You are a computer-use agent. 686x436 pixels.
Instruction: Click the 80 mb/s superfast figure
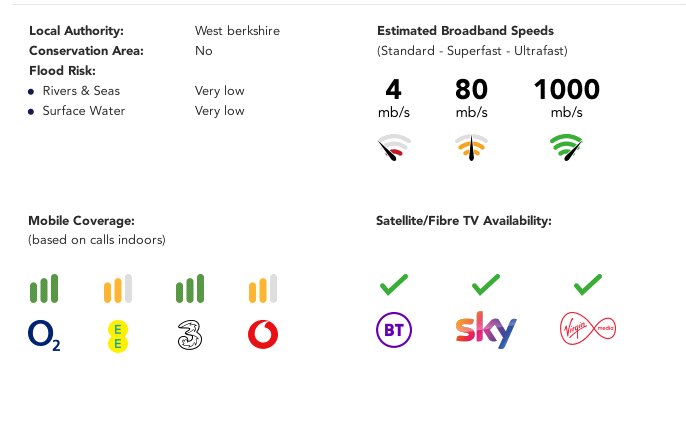point(471,98)
